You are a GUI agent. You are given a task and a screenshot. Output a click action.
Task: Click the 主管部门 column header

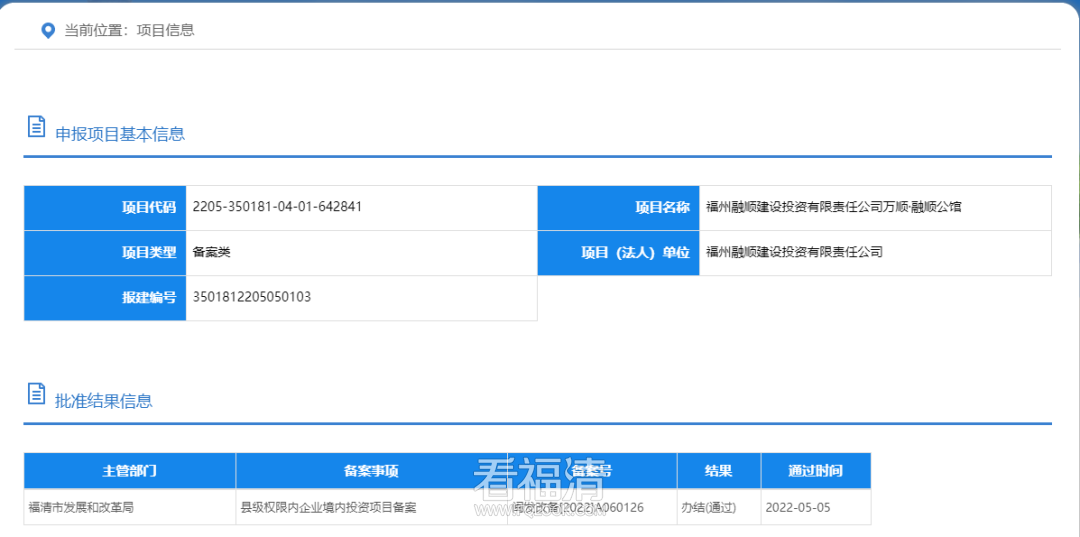click(130, 471)
